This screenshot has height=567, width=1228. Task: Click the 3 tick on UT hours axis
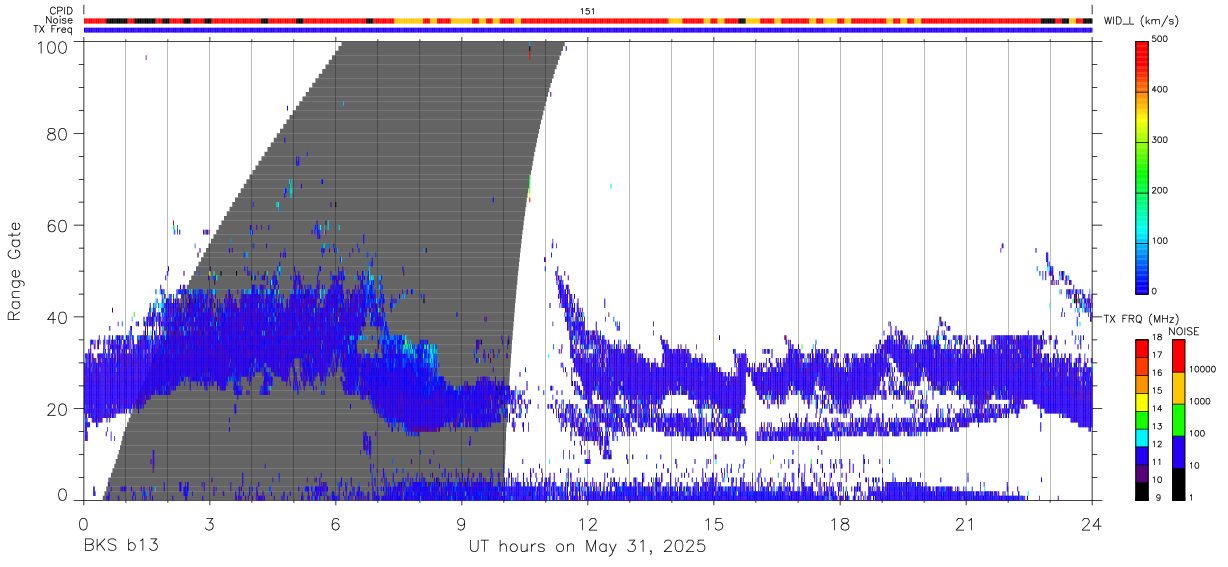click(210, 524)
